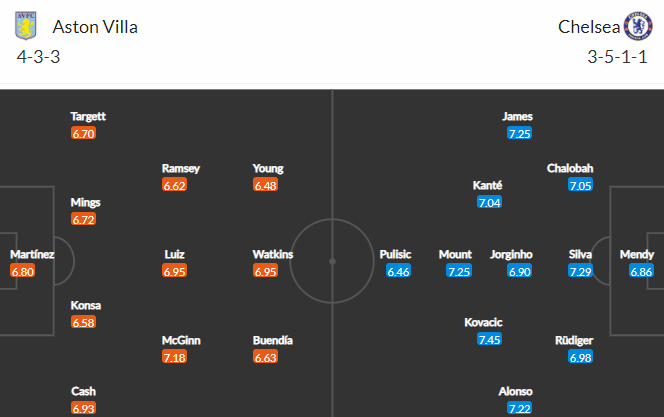The image size is (664, 417).
Task: Click McGinn's 7.18 rating badge
Action: pos(174,357)
